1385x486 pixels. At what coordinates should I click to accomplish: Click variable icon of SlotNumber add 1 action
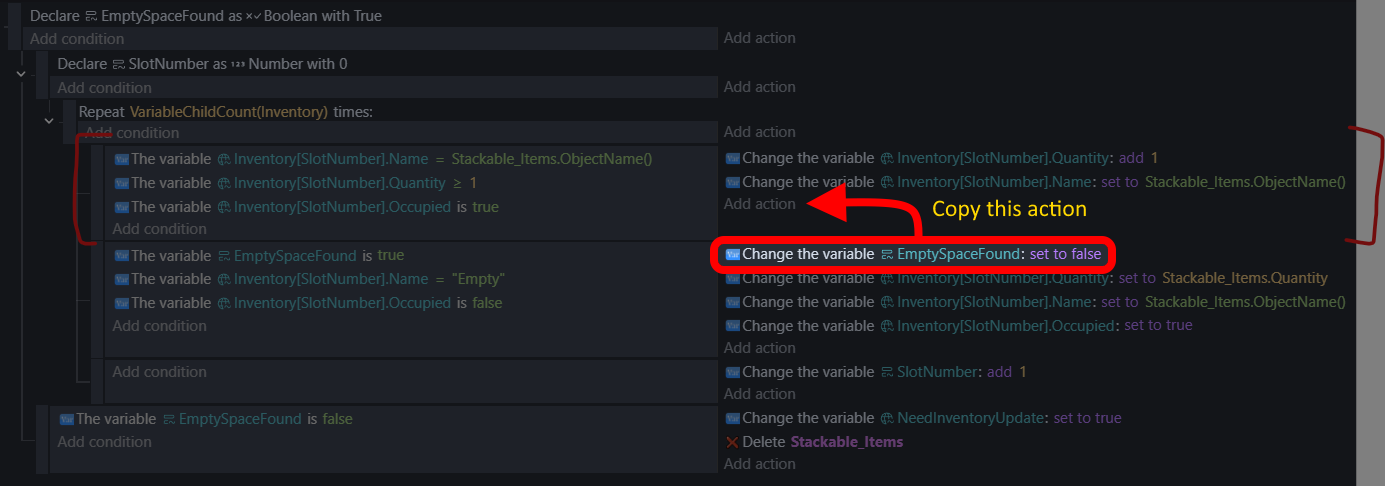point(732,372)
